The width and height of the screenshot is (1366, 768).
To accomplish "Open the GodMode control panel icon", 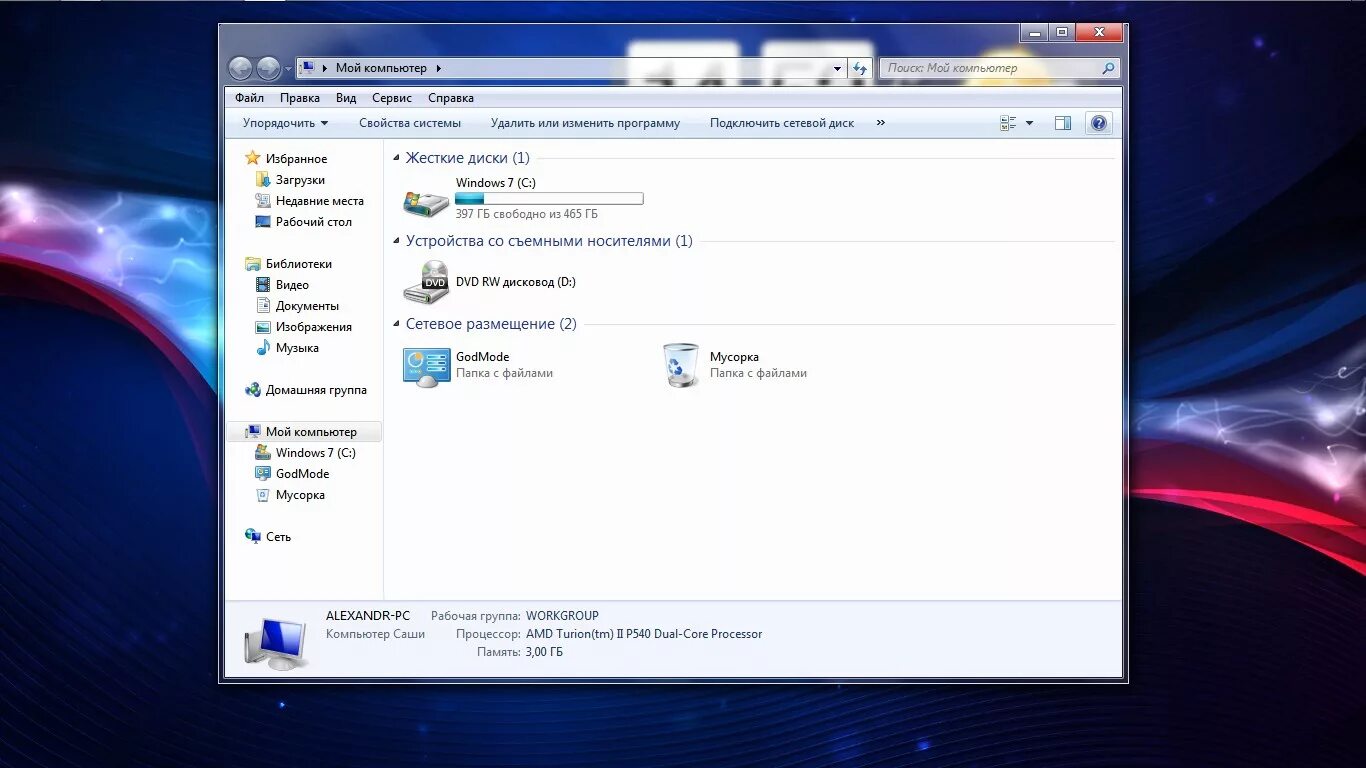I will click(426, 367).
